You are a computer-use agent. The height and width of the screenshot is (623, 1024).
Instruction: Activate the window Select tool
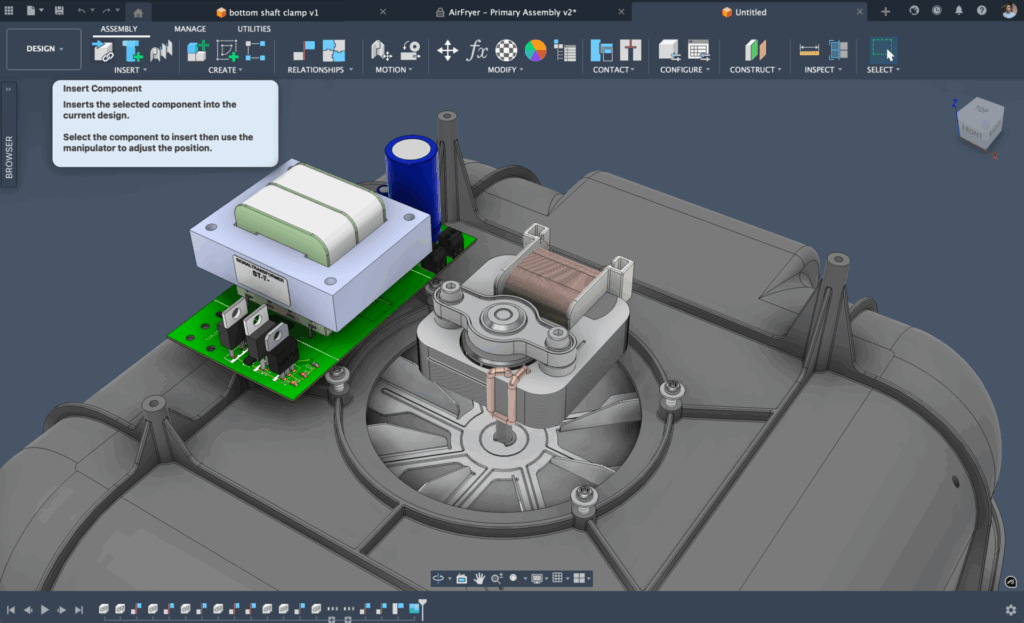coord(884,48)
